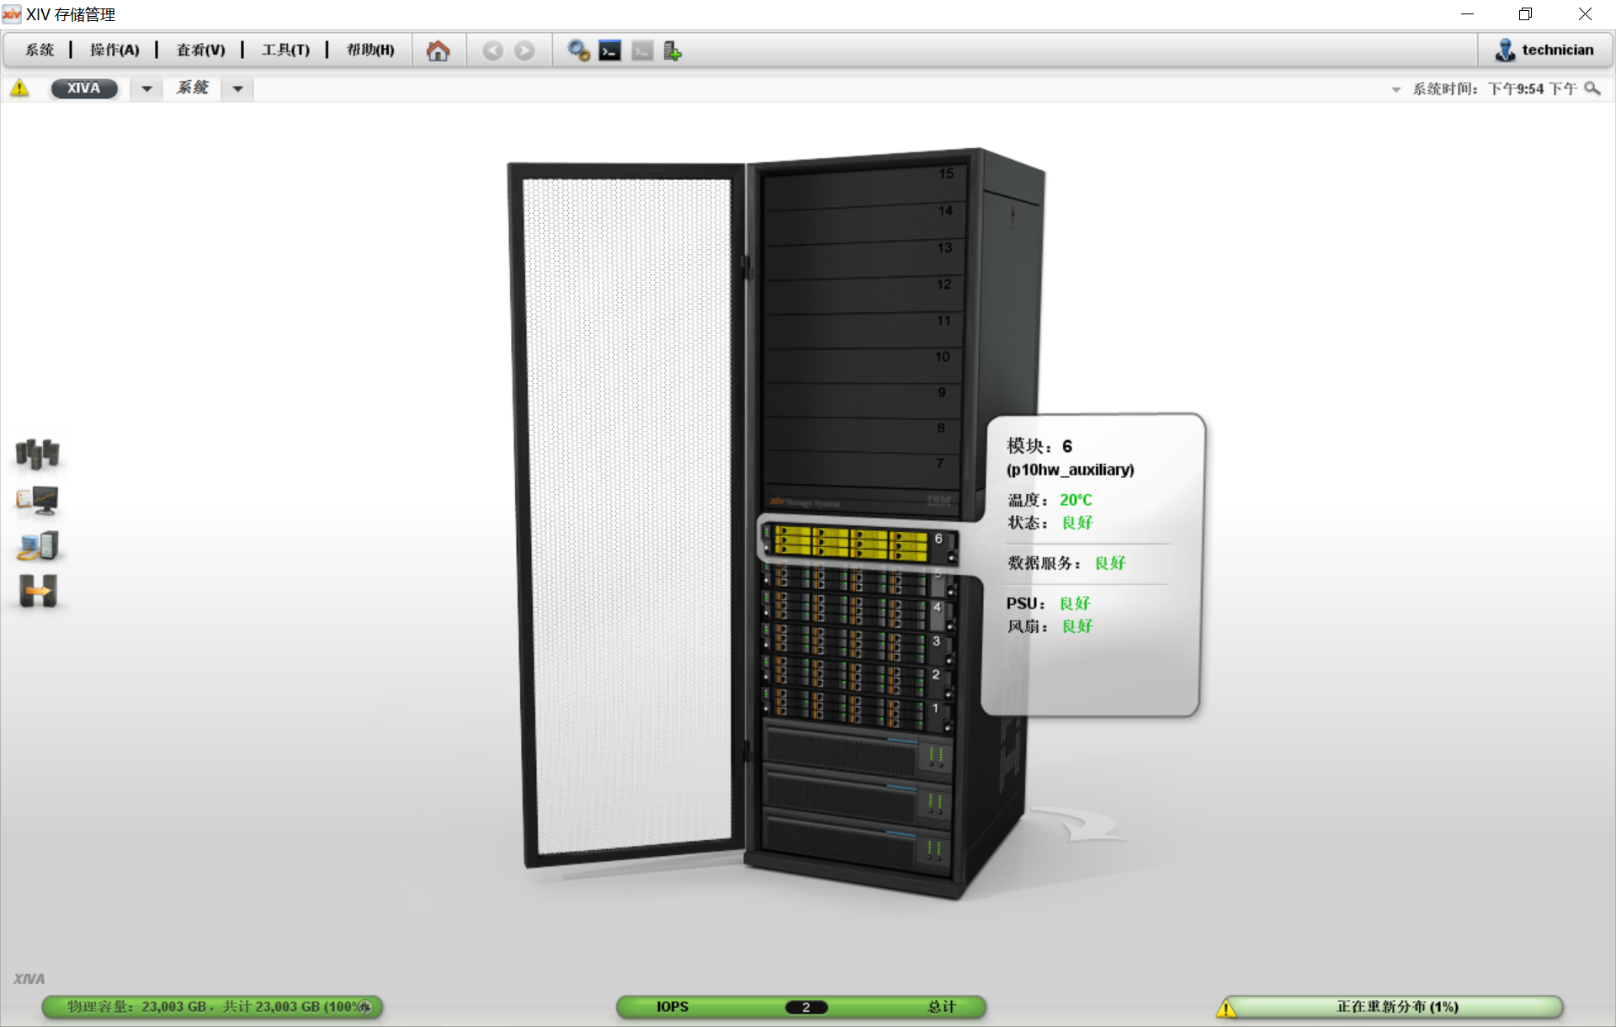The height and width of the screenshot is (1027, 1616).
Task: Open the 操作(A) menu
Action: coord(114,50)
